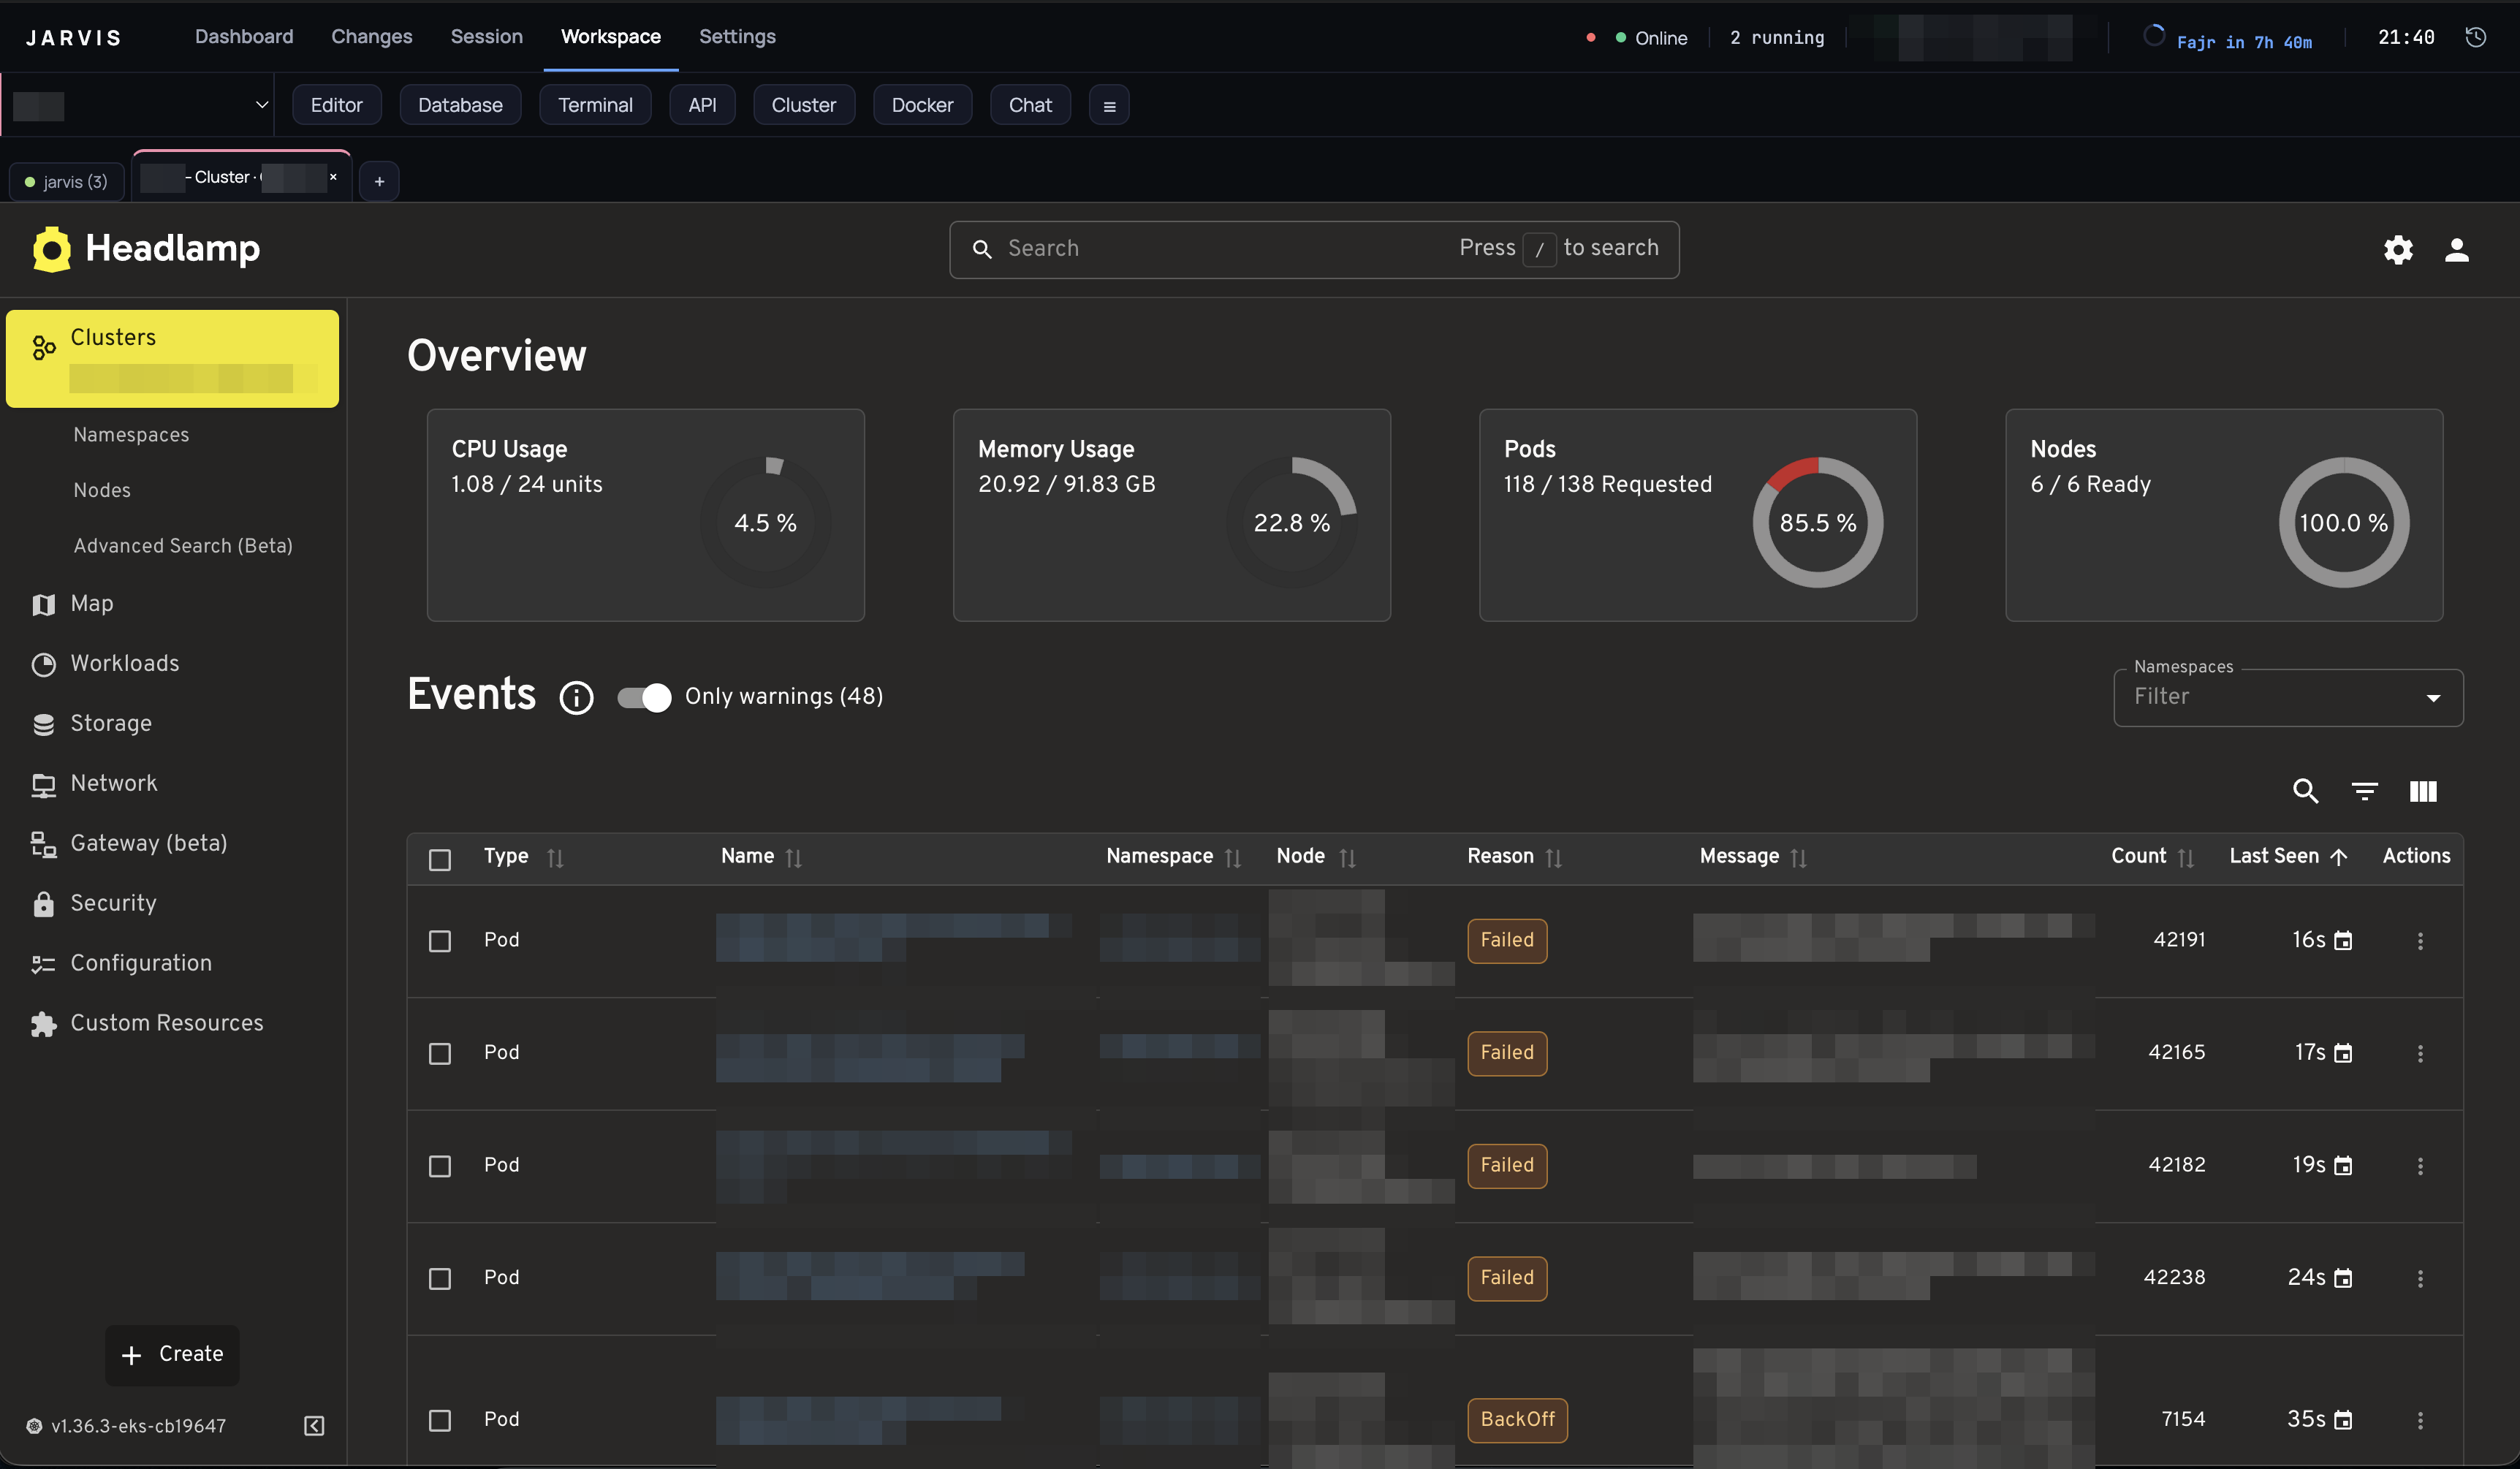Go to Nodes in sidebar
2520x1469 pixels.
coord(102,491)
